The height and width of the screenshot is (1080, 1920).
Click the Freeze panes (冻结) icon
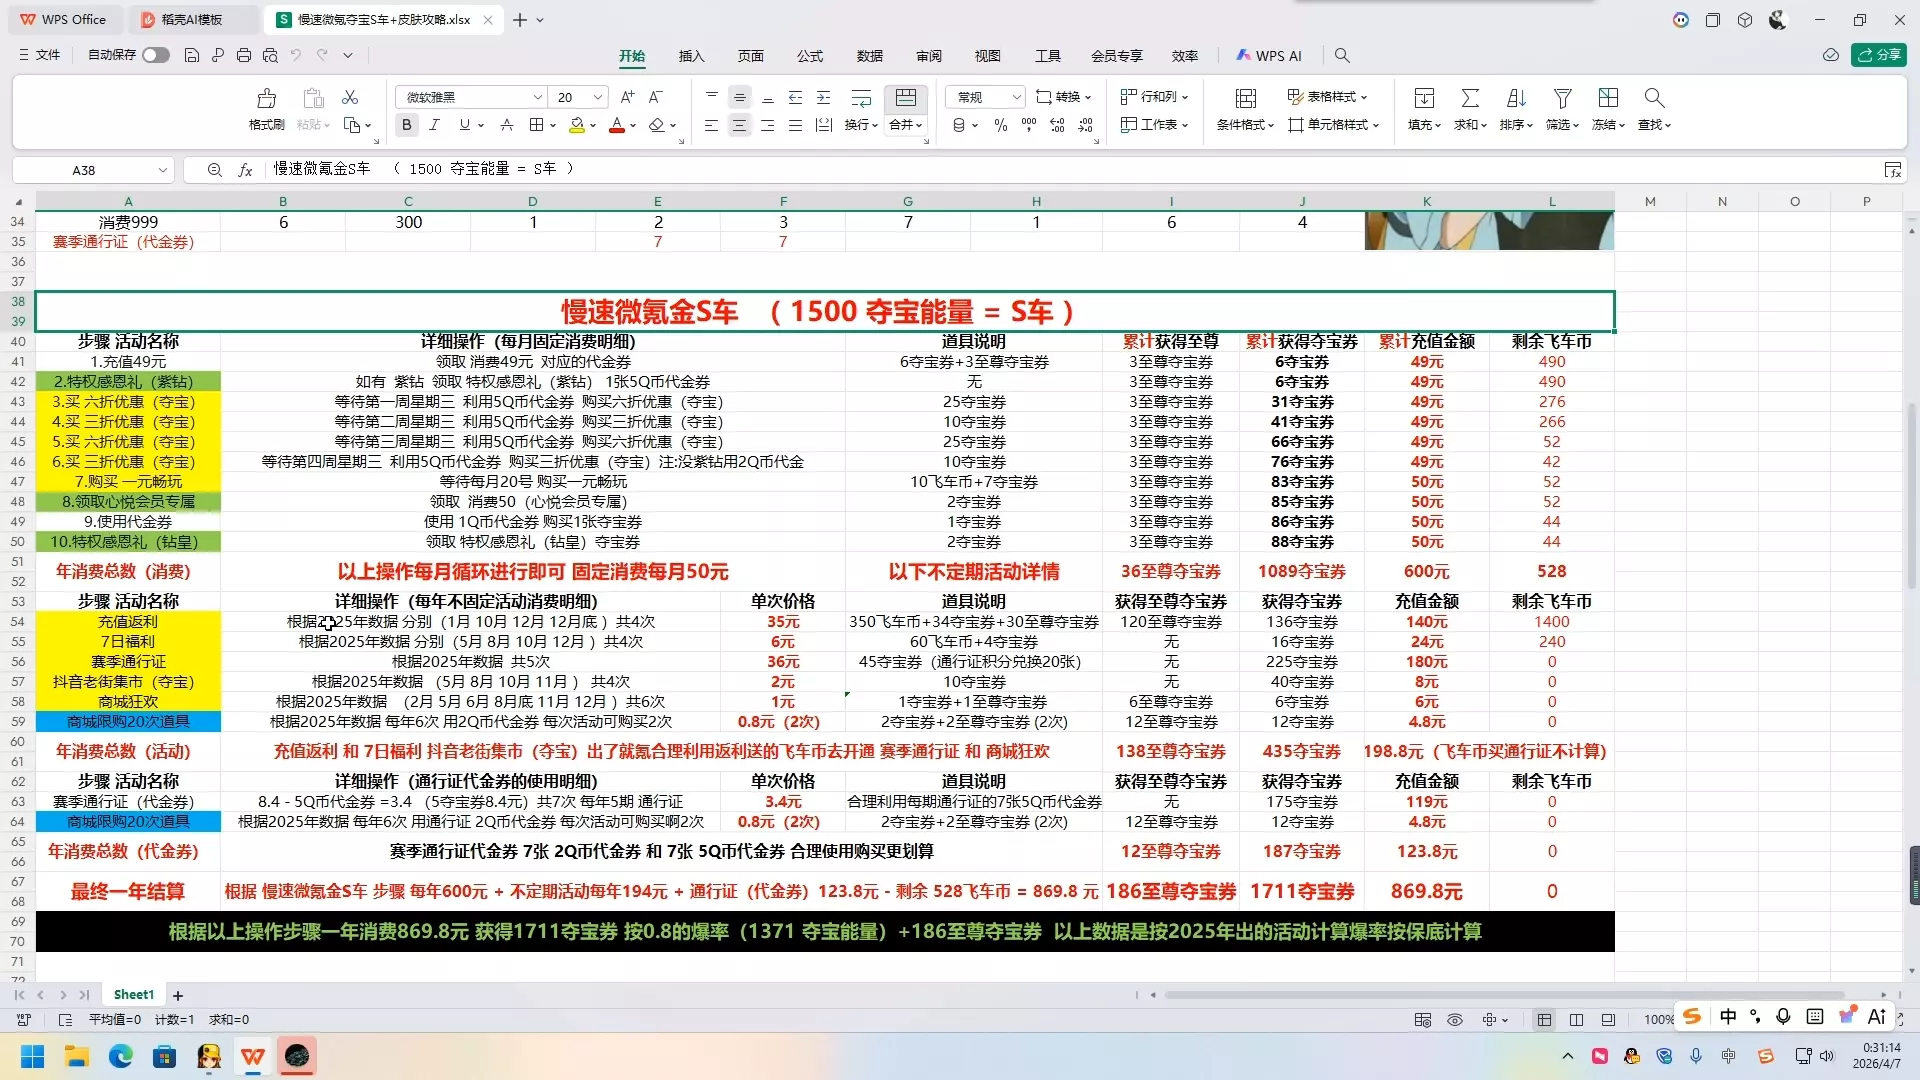click(x=1608, y=98)
